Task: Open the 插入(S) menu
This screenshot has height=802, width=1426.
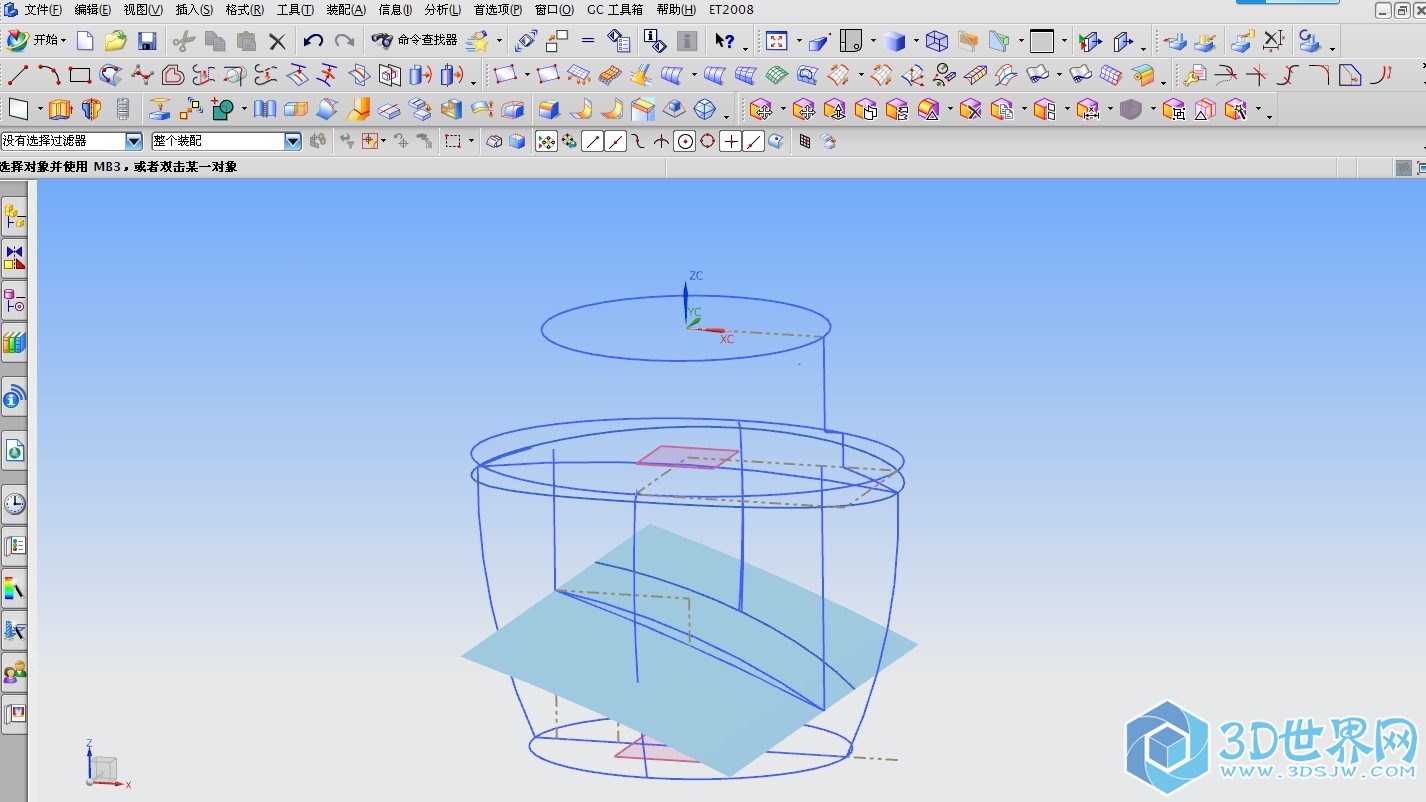Action: (x=194, y=10)
